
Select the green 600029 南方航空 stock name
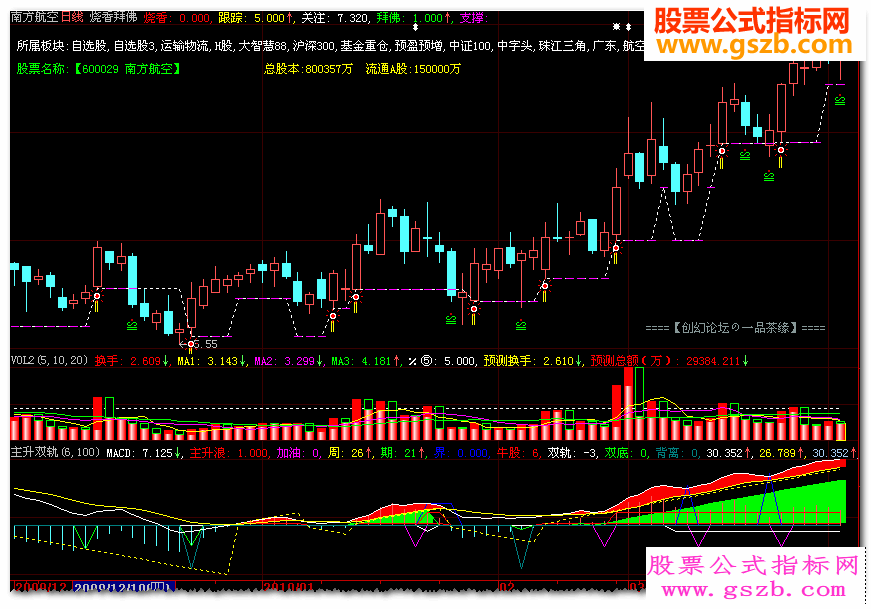point(127,69)
